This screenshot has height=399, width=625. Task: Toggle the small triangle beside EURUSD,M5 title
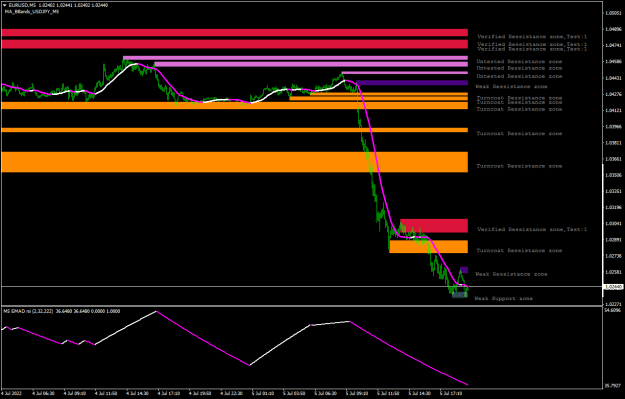click(x=5, y=5)
